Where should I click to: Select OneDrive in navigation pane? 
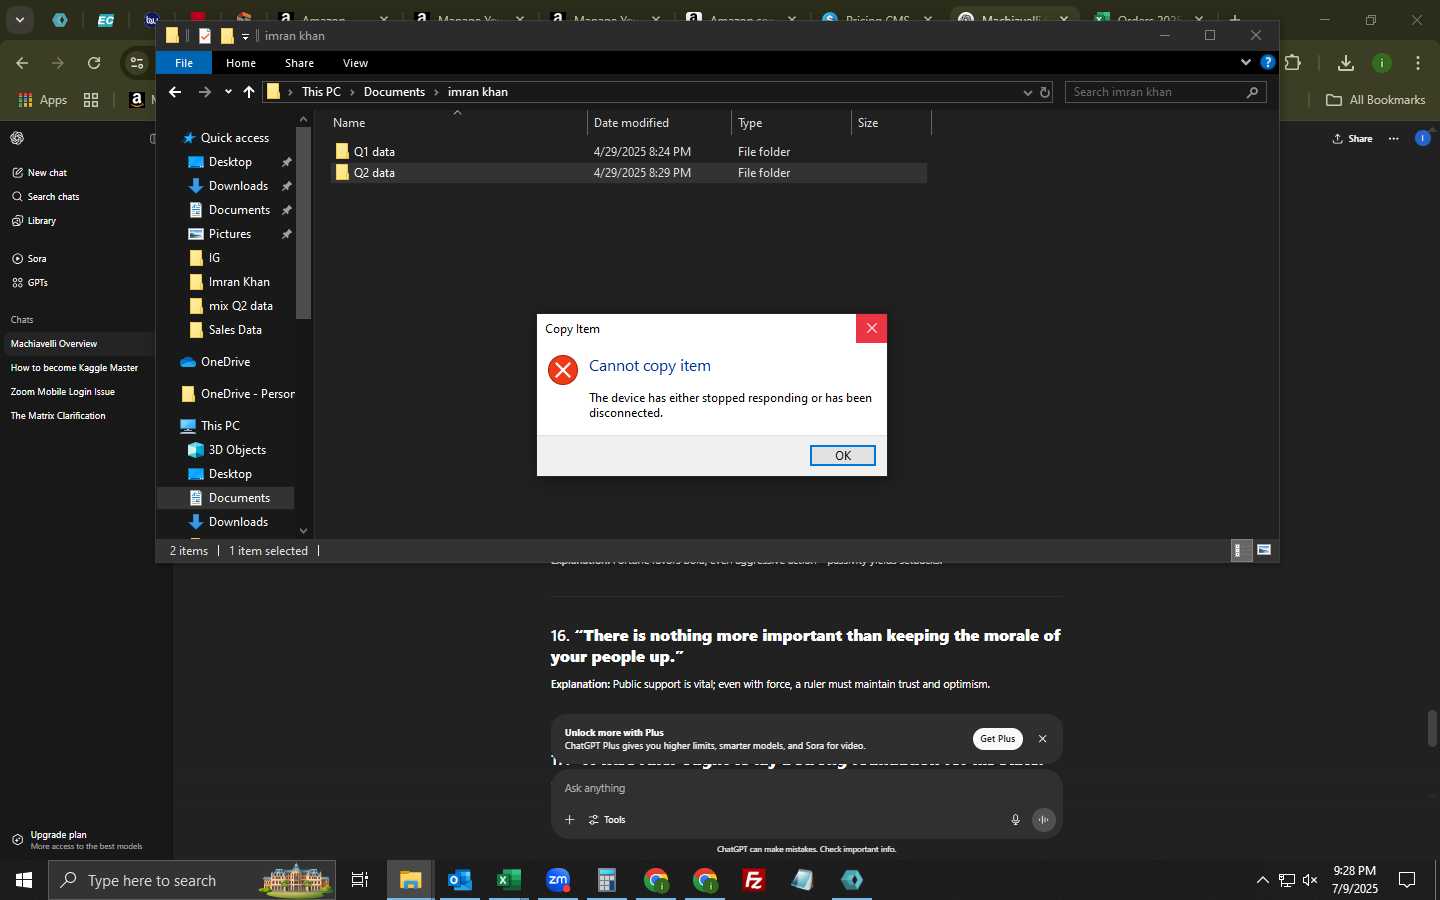(225, 362)
